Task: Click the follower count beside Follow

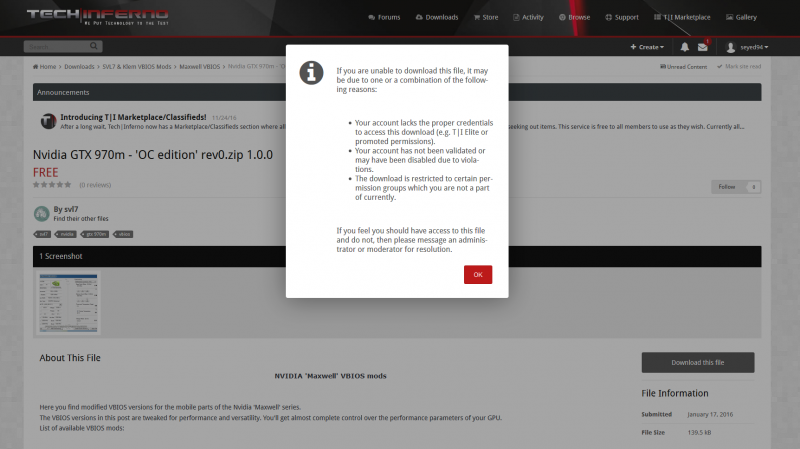Action: point(754,187)
